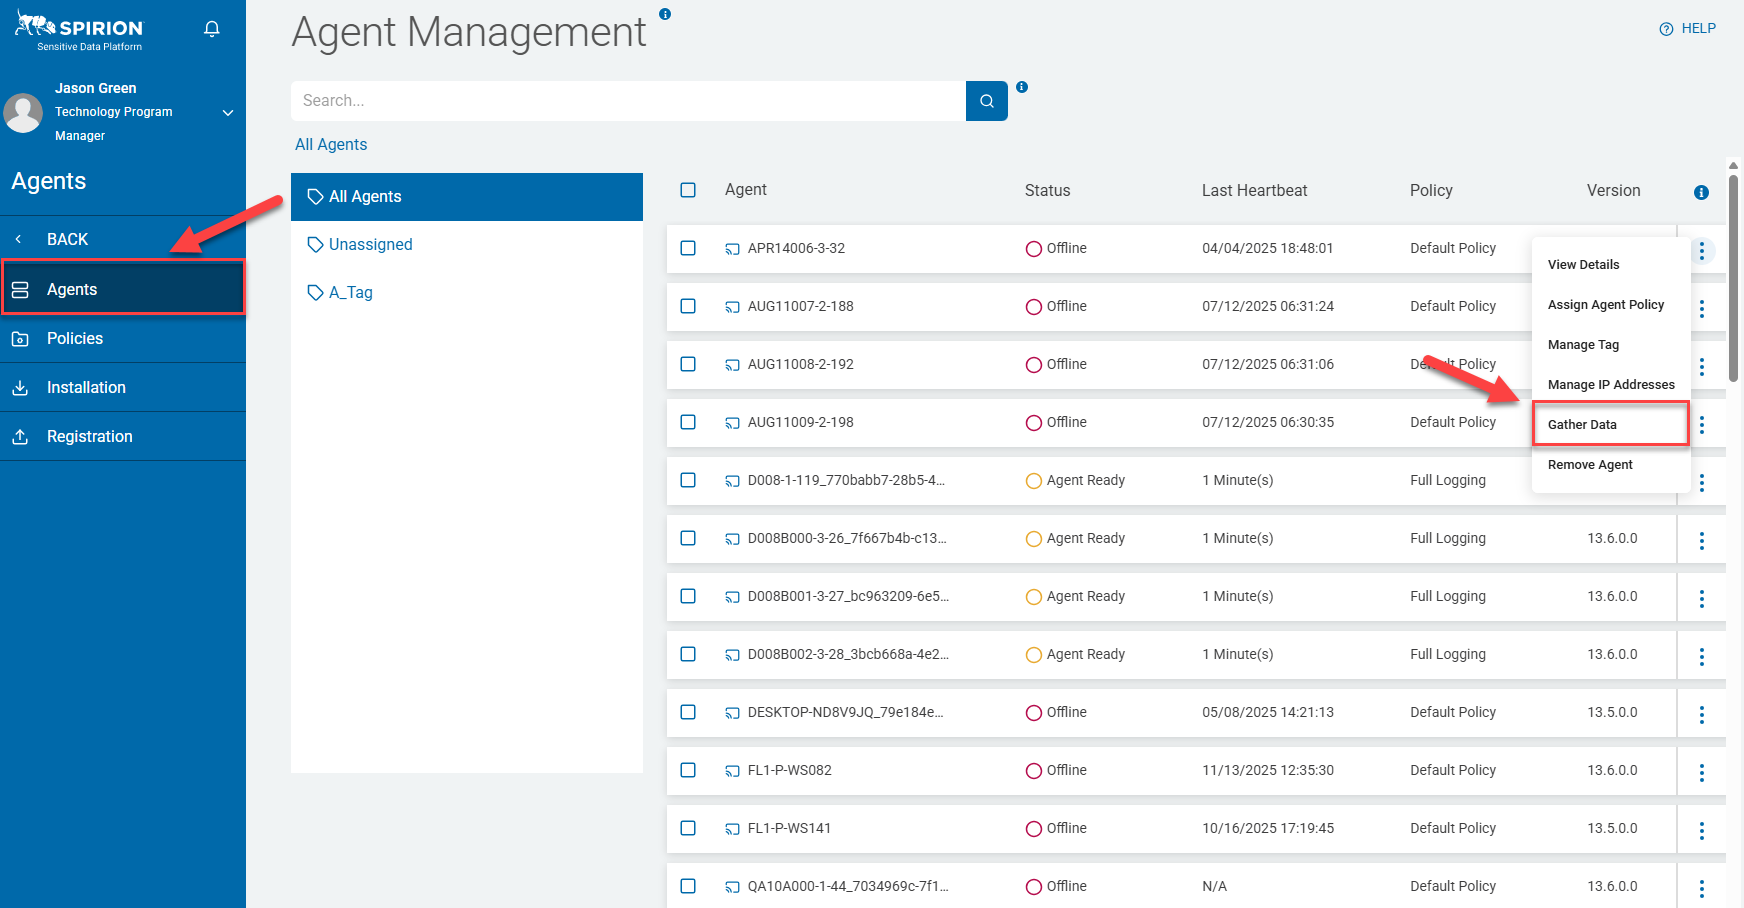Open actions menu for DESKTOP-ND8V9JQ row
This screenshot has width=1744, height=908.
pos(1701,714)
